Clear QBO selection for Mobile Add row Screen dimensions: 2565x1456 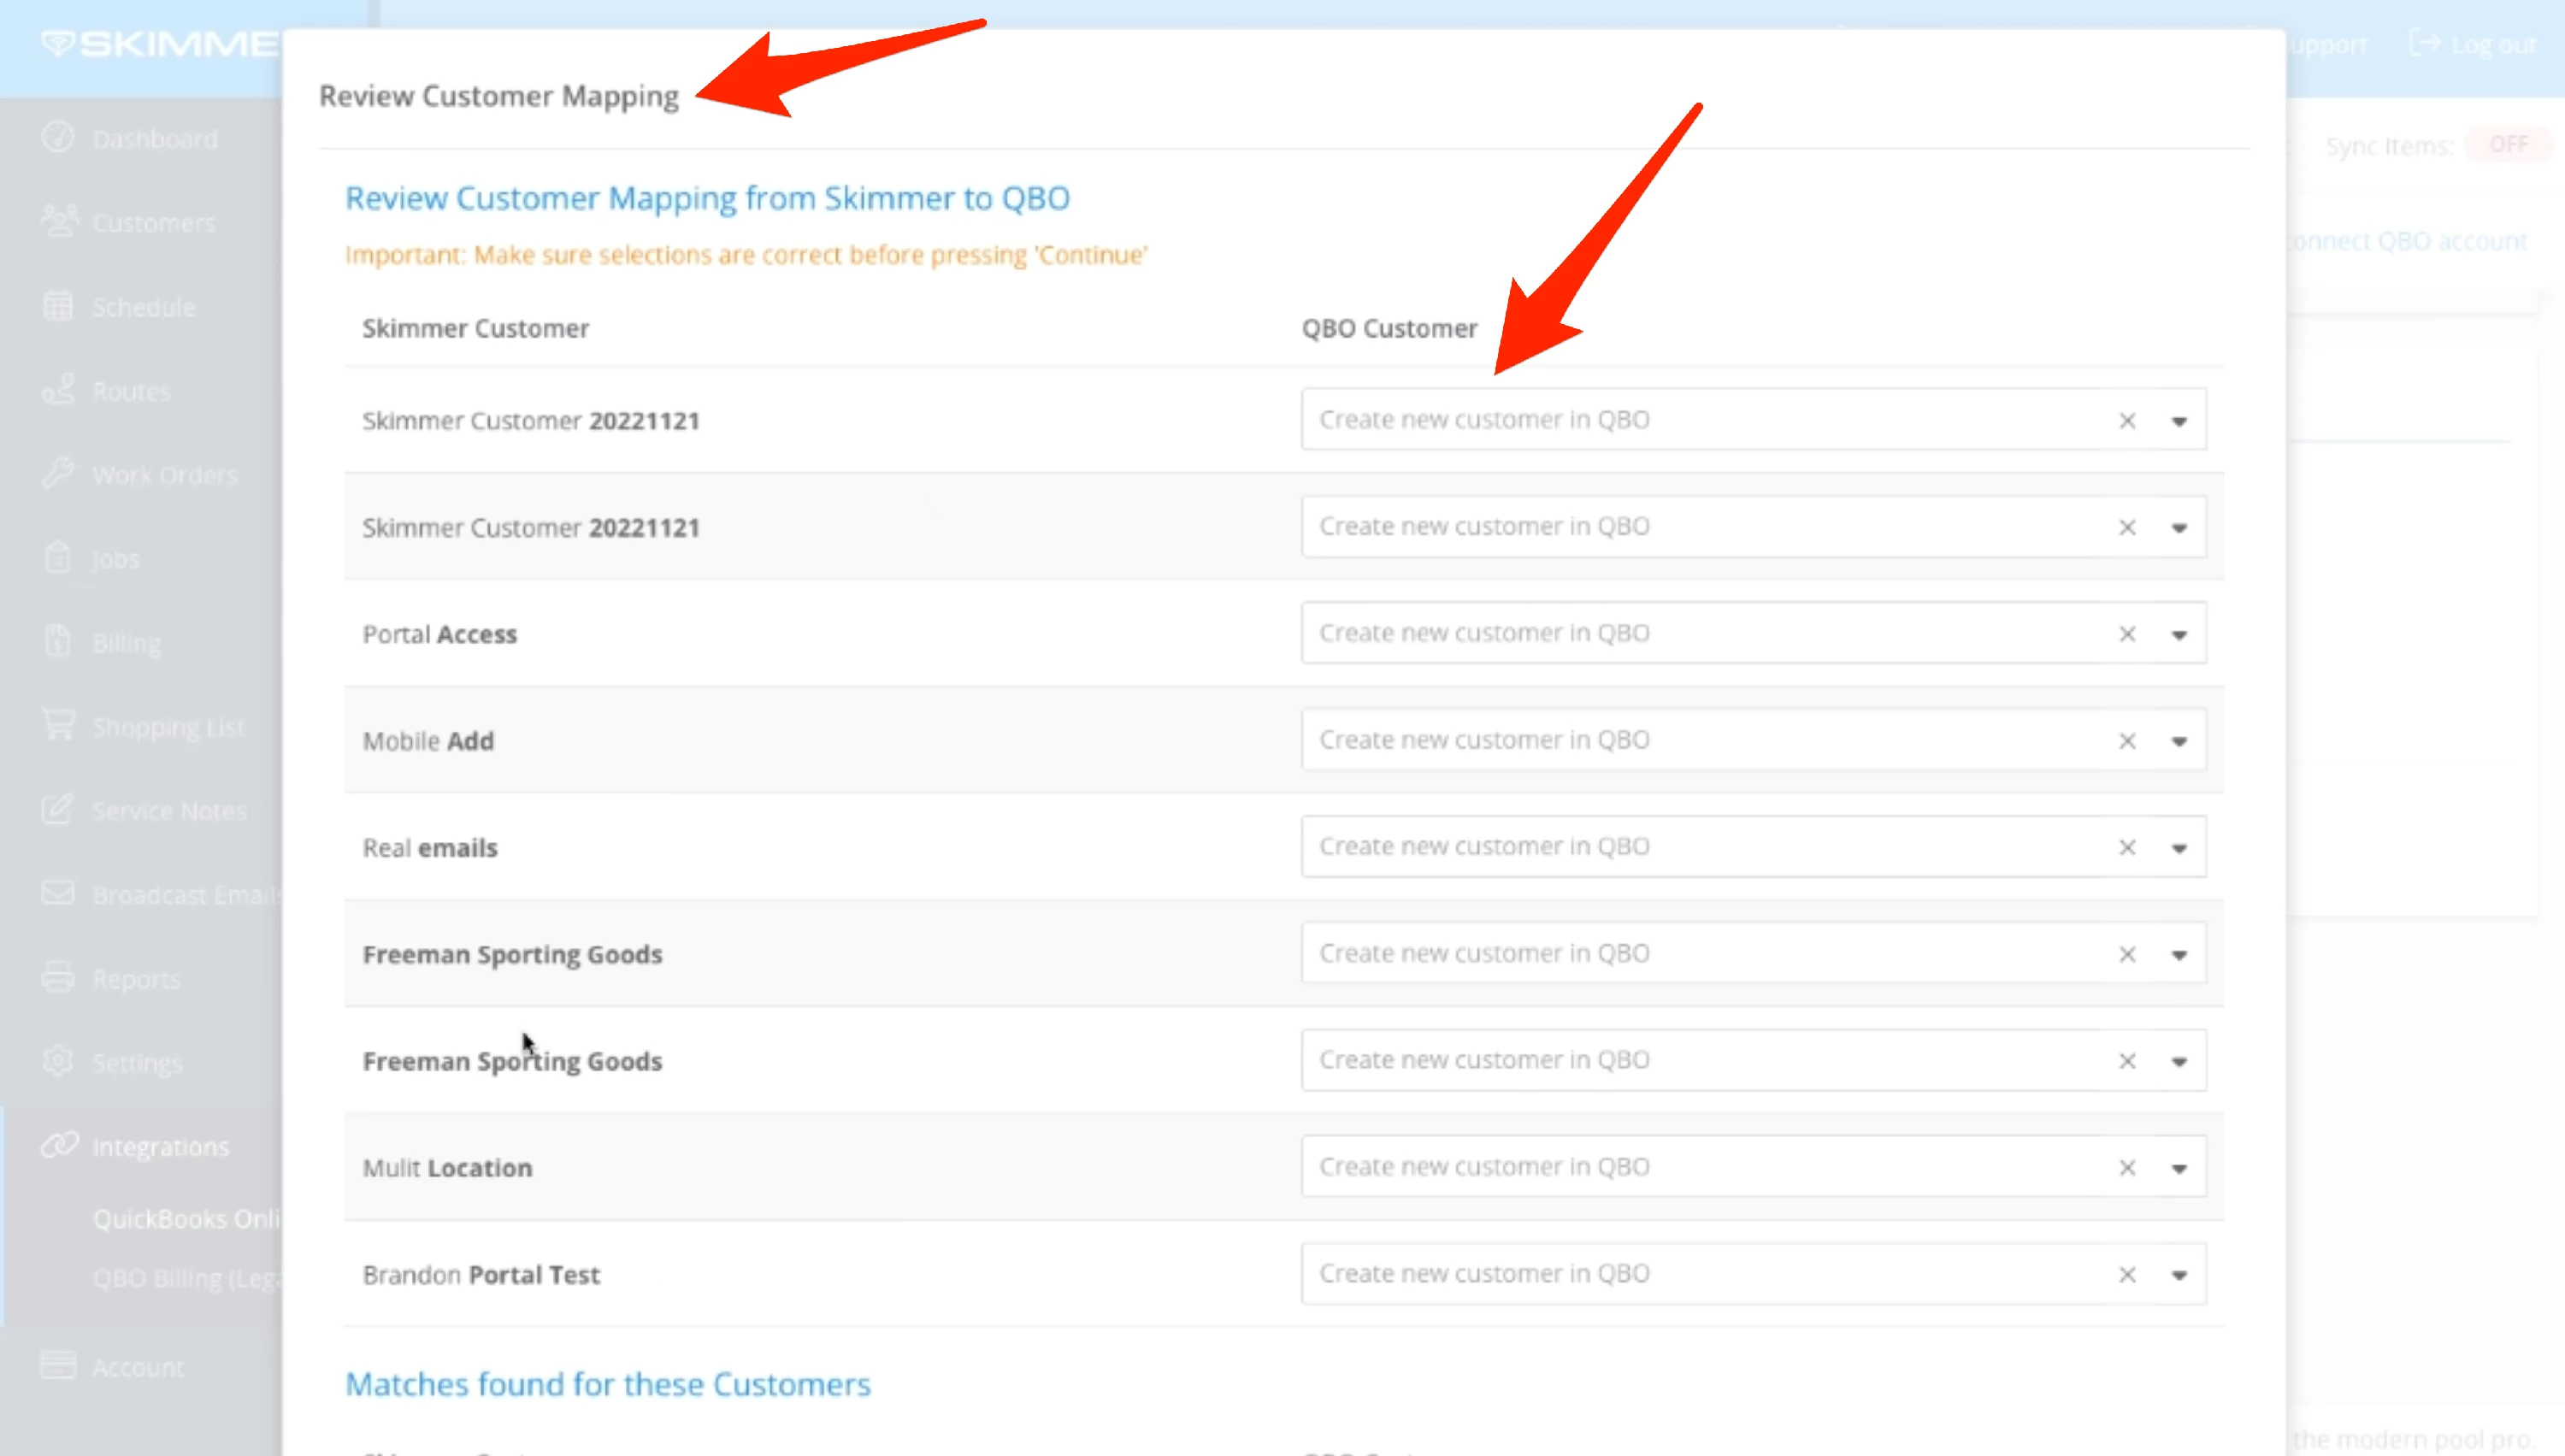click(2127, 741)
